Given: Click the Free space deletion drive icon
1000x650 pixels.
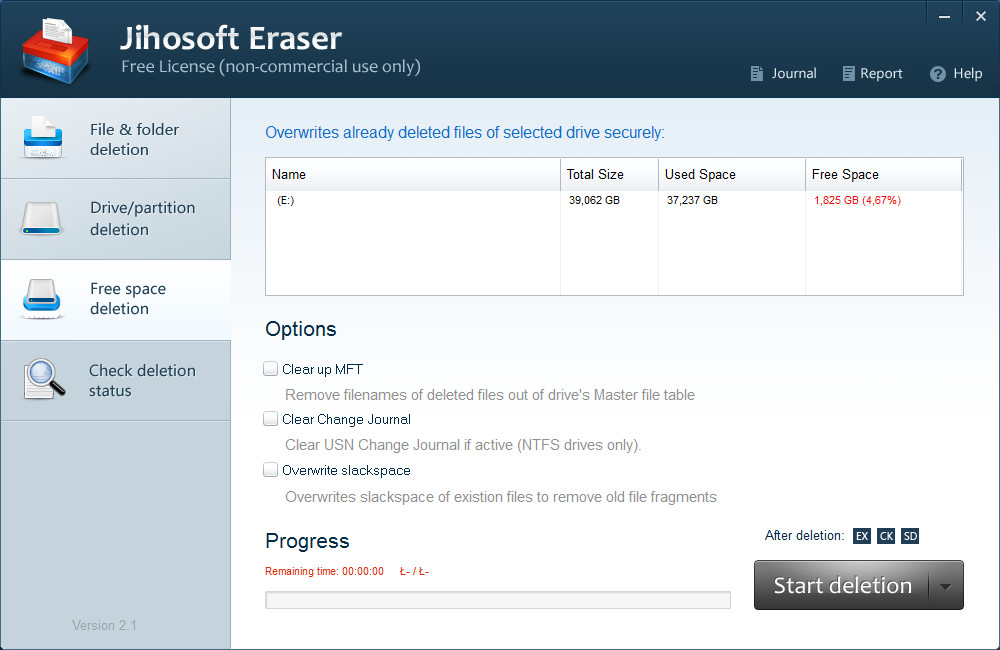Looking at the screenshot, I should point(41,299).
